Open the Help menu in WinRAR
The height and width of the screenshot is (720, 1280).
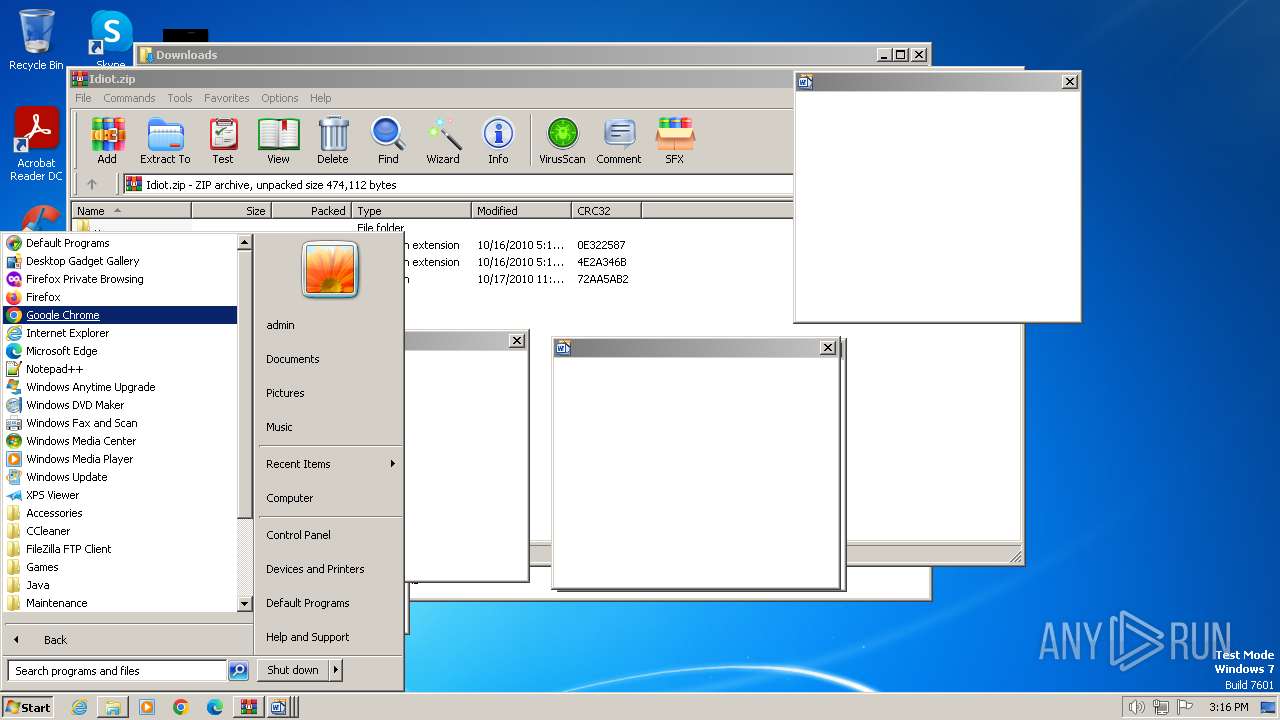[320, 98]
